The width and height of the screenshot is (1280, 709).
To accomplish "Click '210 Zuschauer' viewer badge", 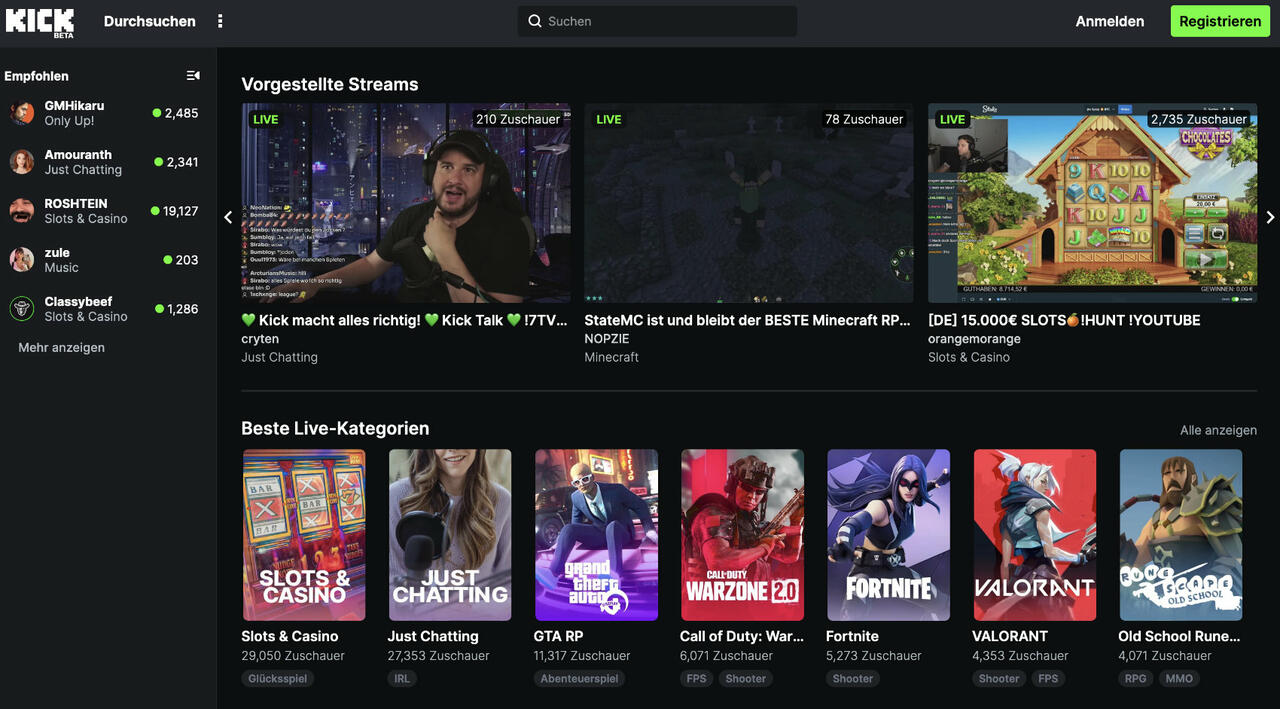I will pyautogui.click(x=518, y=119).
